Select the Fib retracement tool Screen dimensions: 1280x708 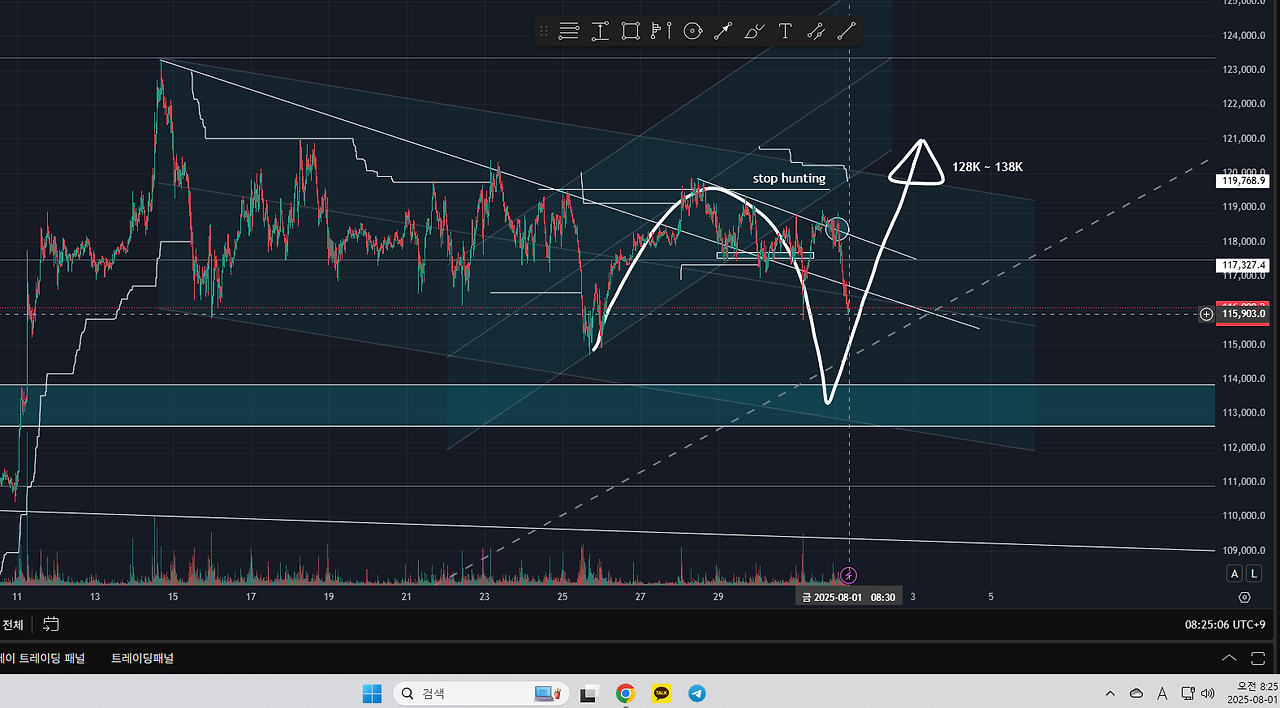(x=569, y=31)
